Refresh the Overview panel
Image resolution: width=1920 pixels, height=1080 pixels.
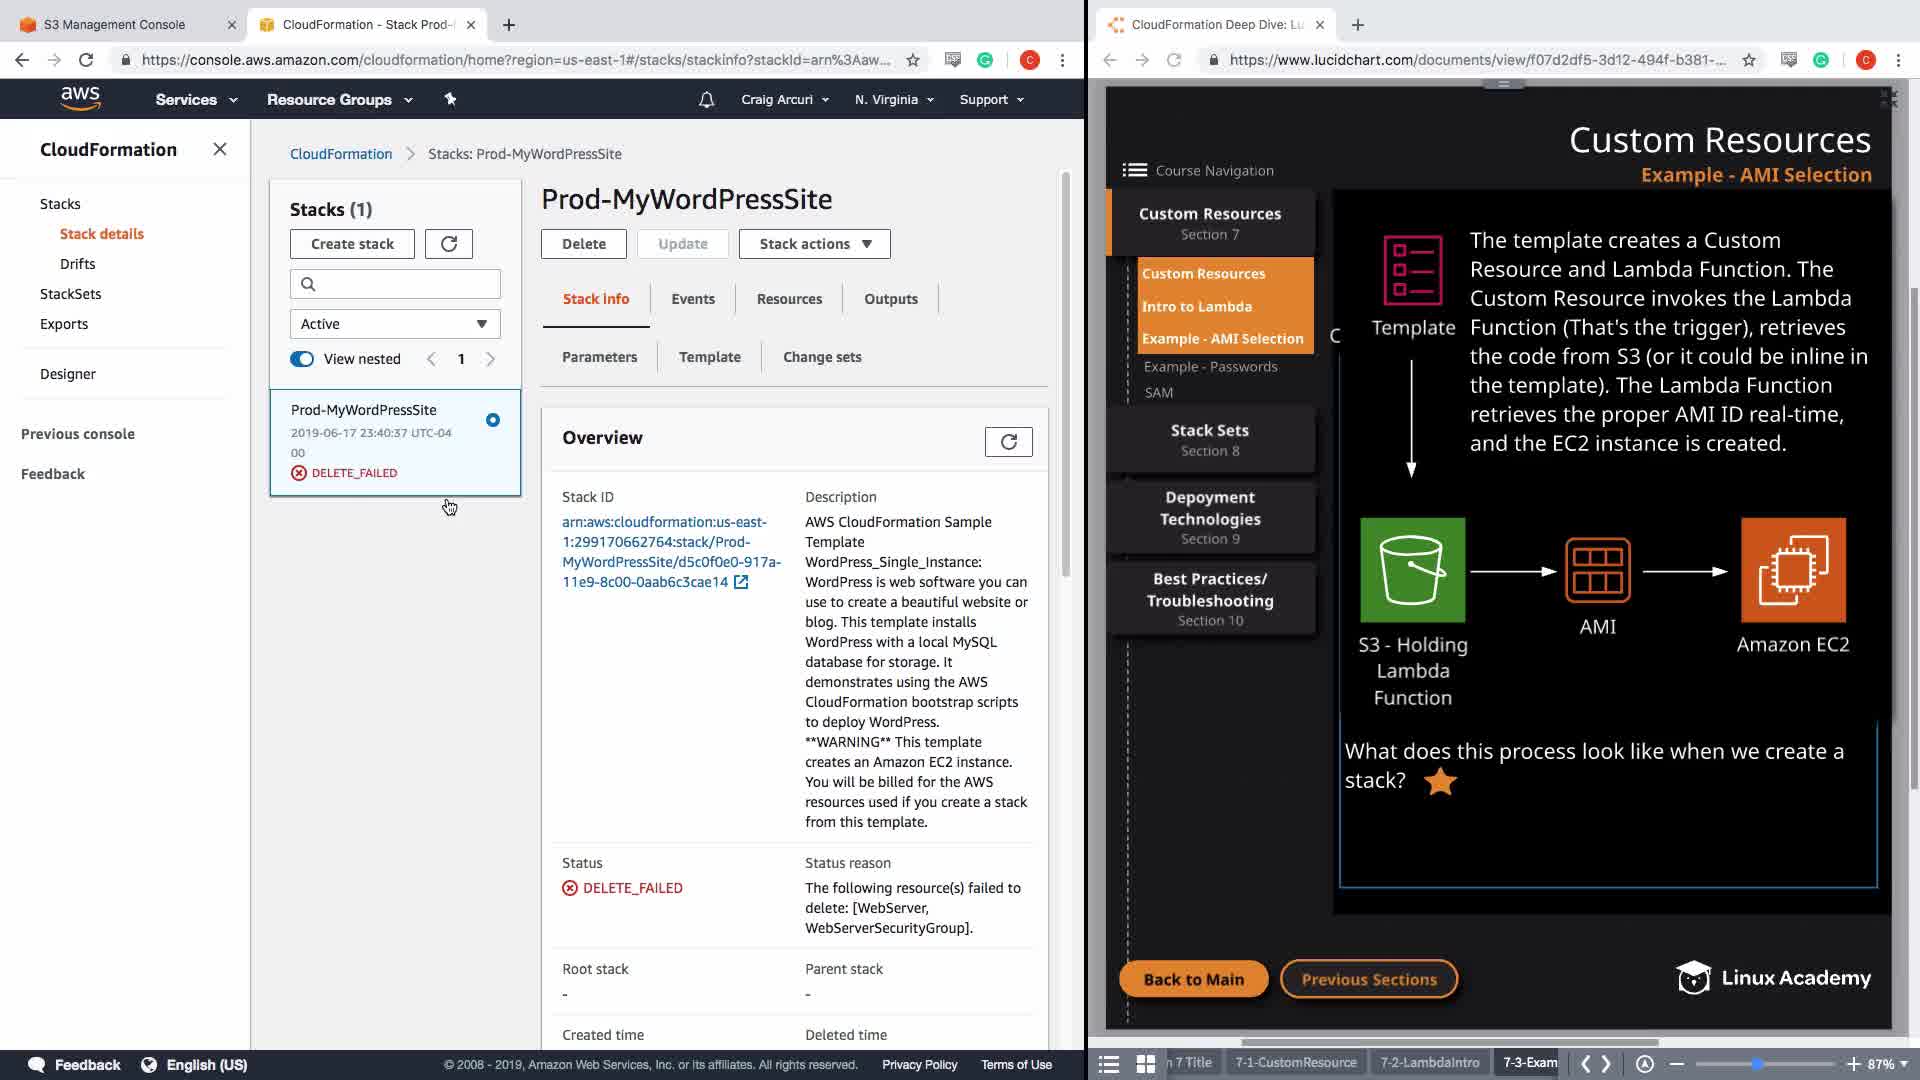(1008, 442)
